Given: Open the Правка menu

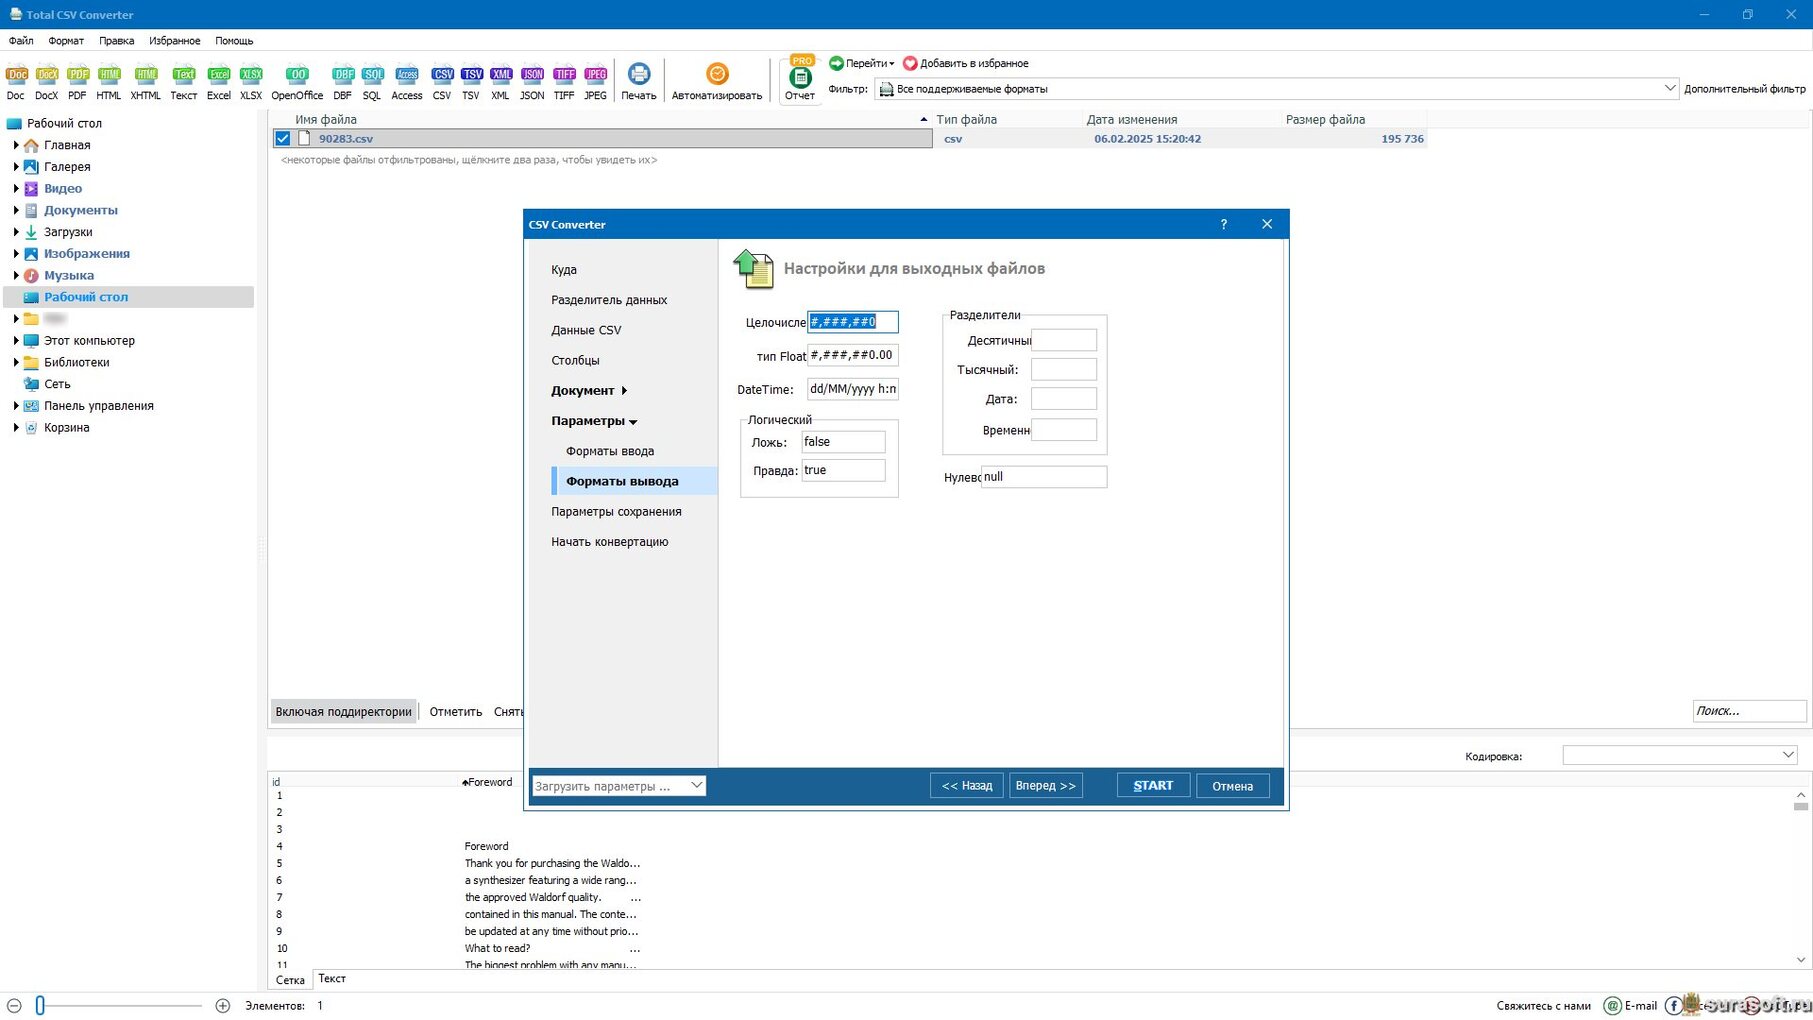Looking at the screenshot, I should (117, 41).
